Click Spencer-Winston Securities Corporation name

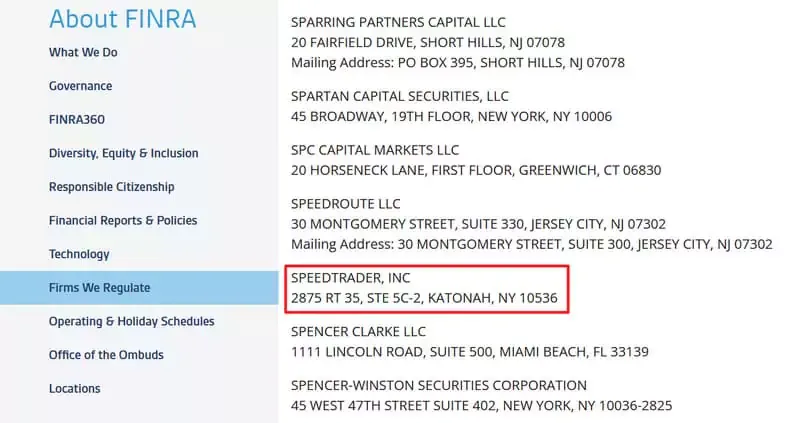click(x=439, y=385)
